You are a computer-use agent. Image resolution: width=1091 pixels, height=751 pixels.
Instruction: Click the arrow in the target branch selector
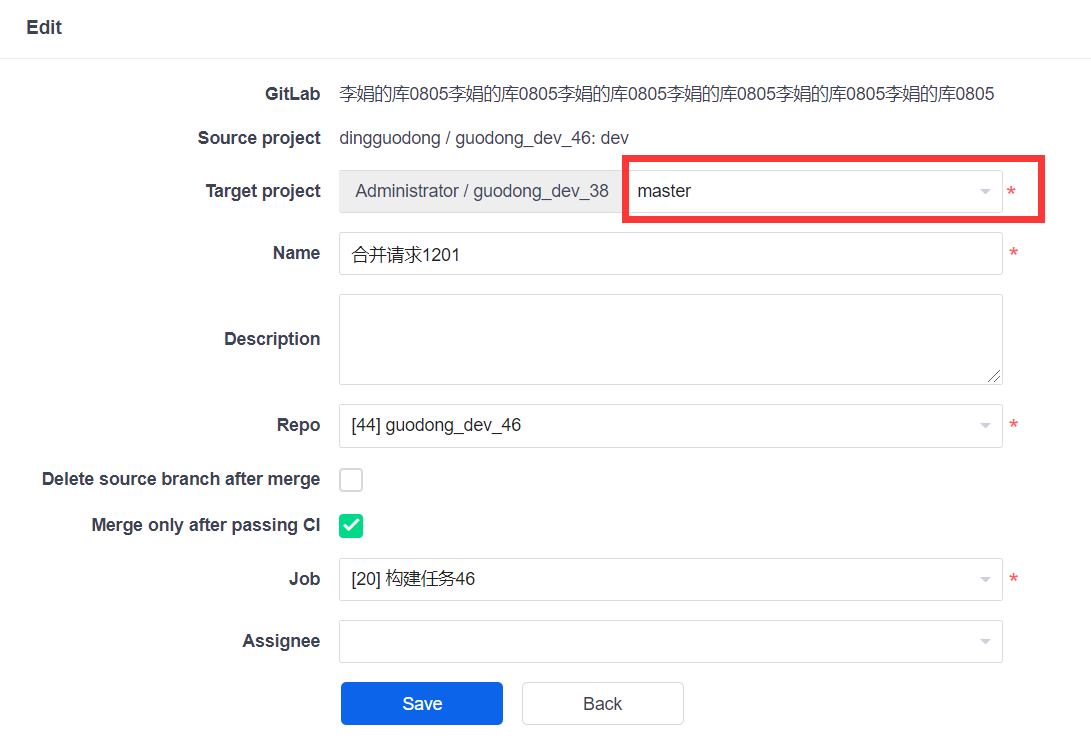point(985,192)
